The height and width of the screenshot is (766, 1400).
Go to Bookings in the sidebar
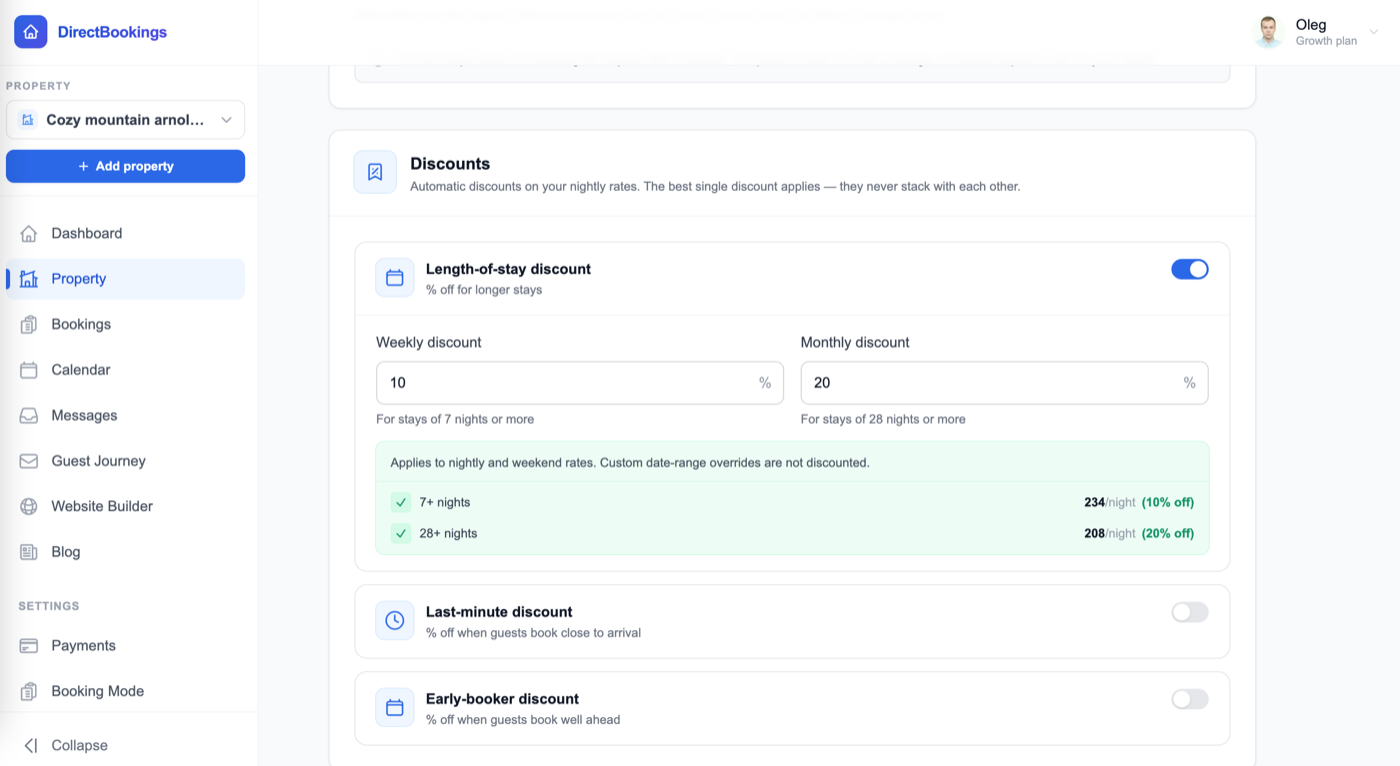click(125, 324)
